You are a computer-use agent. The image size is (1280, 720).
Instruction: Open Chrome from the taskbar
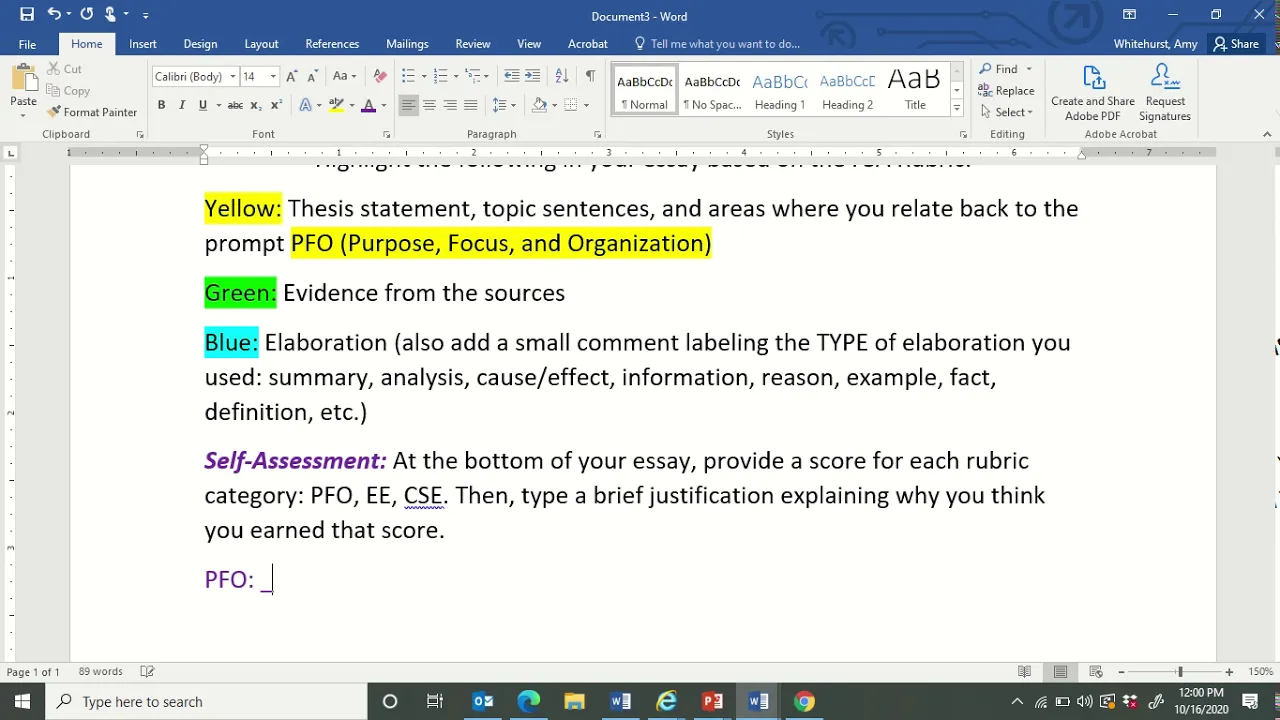[804, 701]
